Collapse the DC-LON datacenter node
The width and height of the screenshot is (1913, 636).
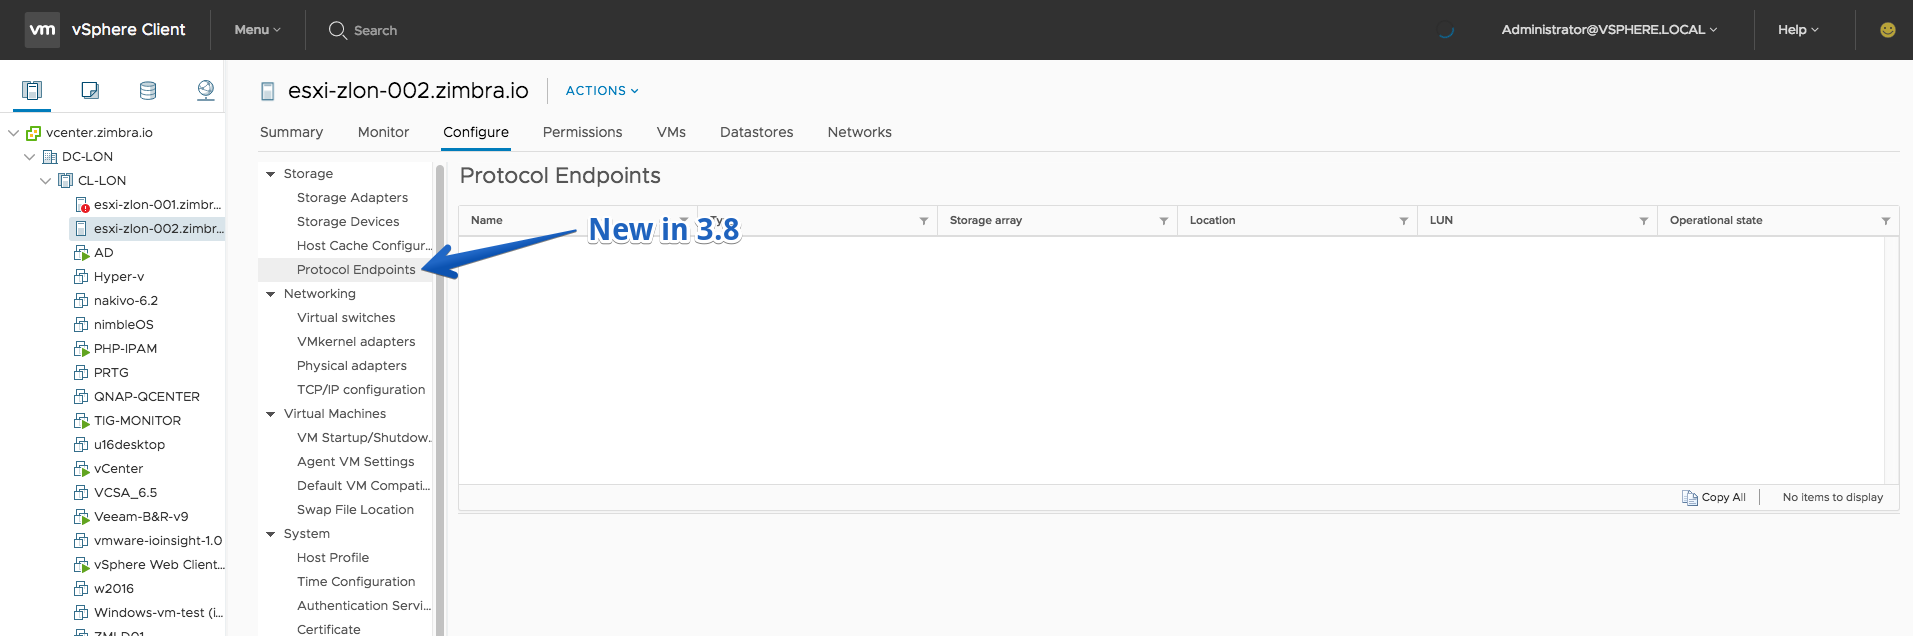pos(29,157)
